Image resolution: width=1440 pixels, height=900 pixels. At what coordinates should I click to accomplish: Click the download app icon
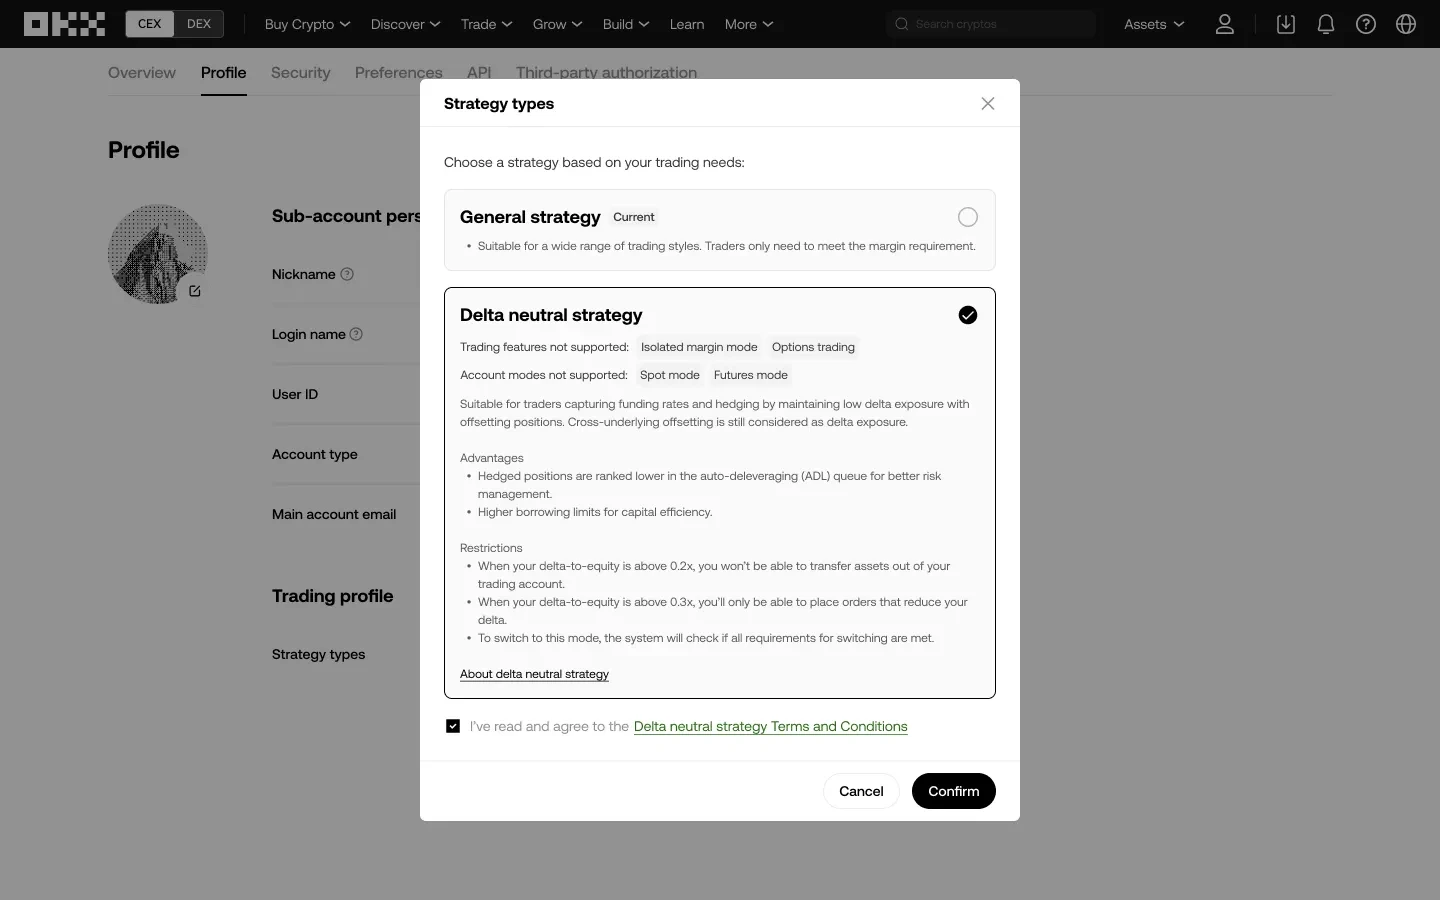pyautogui.click(x=1286, y=24)
